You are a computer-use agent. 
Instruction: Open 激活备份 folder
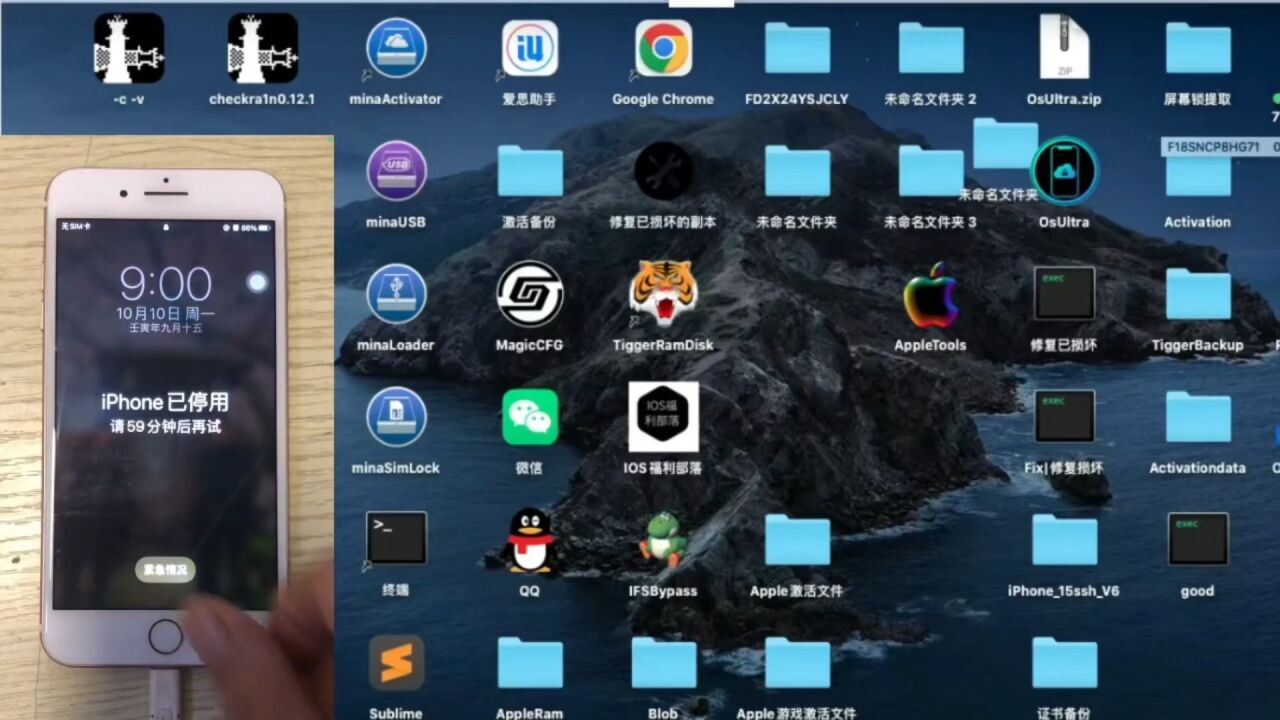530,171
